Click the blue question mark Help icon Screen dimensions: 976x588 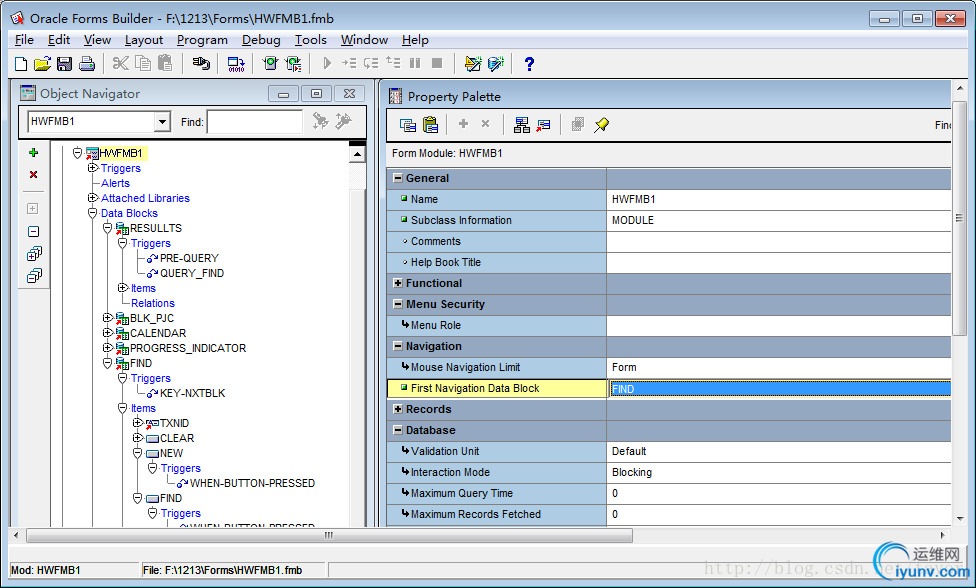(x=529, y=63)
